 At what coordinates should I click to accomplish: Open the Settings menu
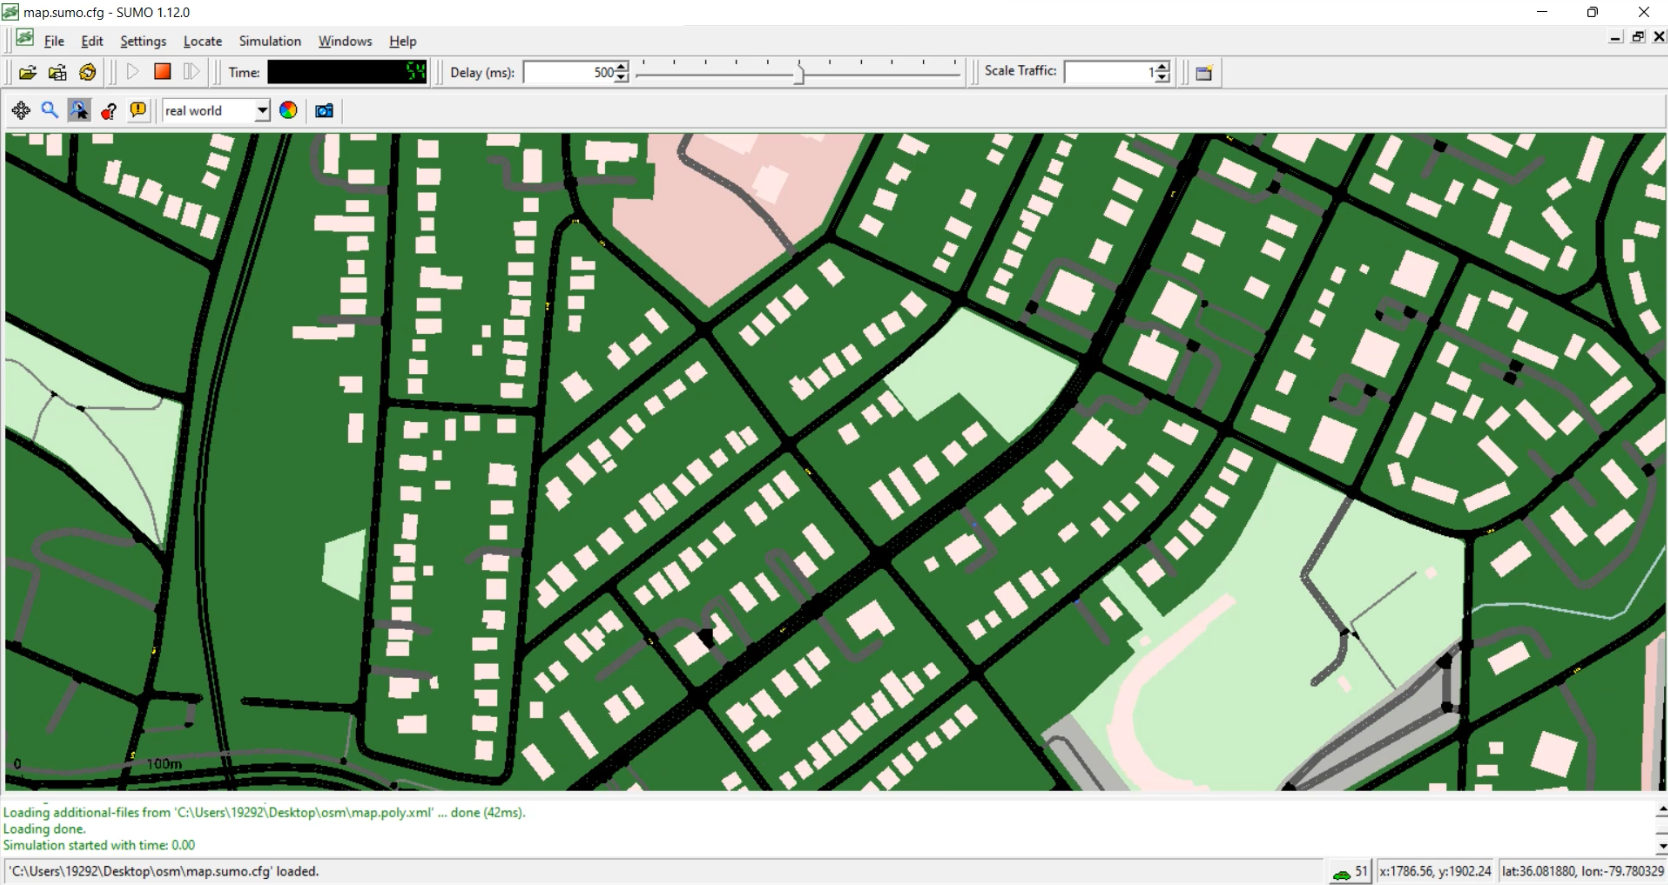(x=143, y=41)
